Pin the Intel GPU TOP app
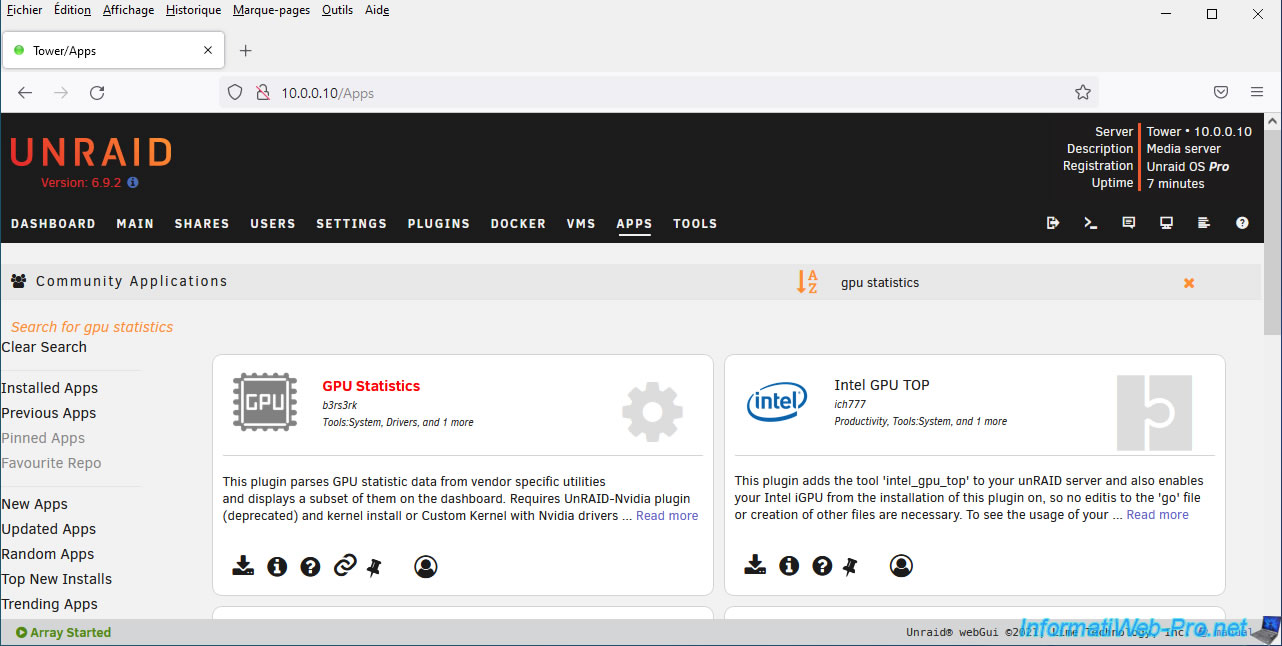The height and width of the screenshot is (646, 1282). pos(850,567)
